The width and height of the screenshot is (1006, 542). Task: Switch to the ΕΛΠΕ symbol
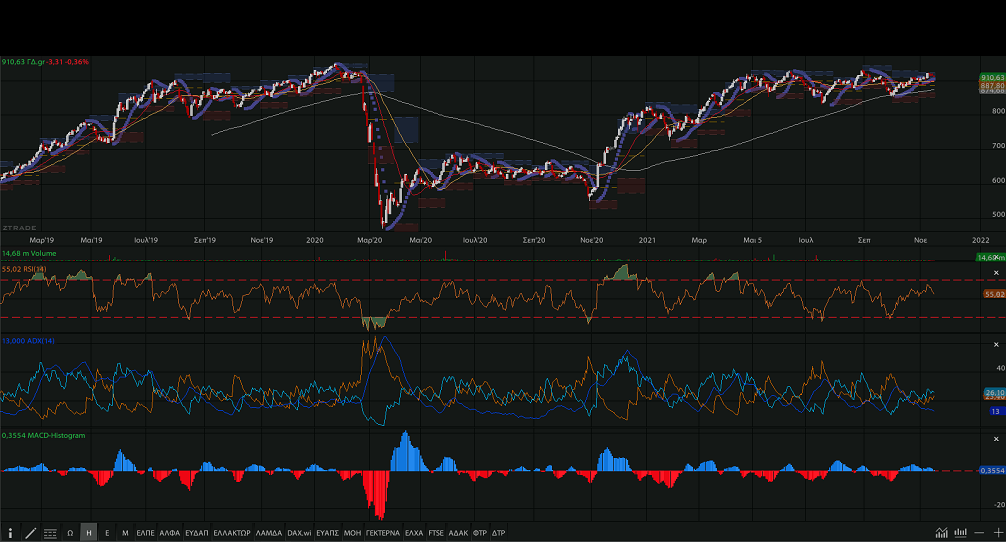146,533
